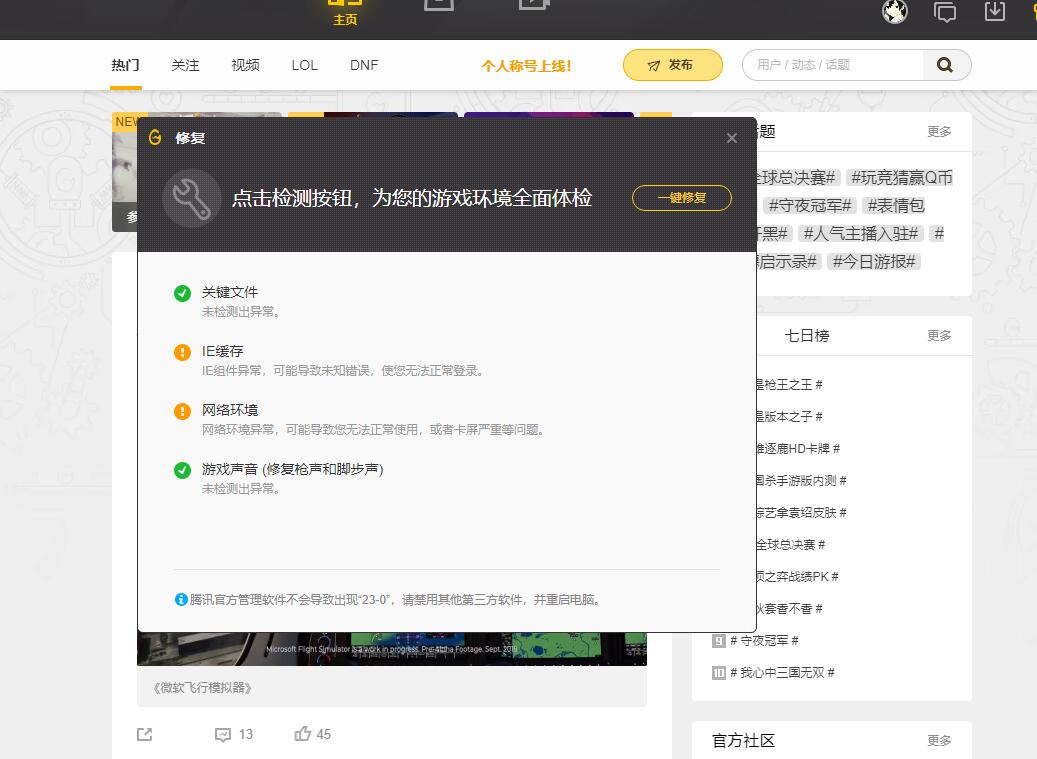Open the DNF tab
This screenshot has width=1037, height=759.
[363, 64]
